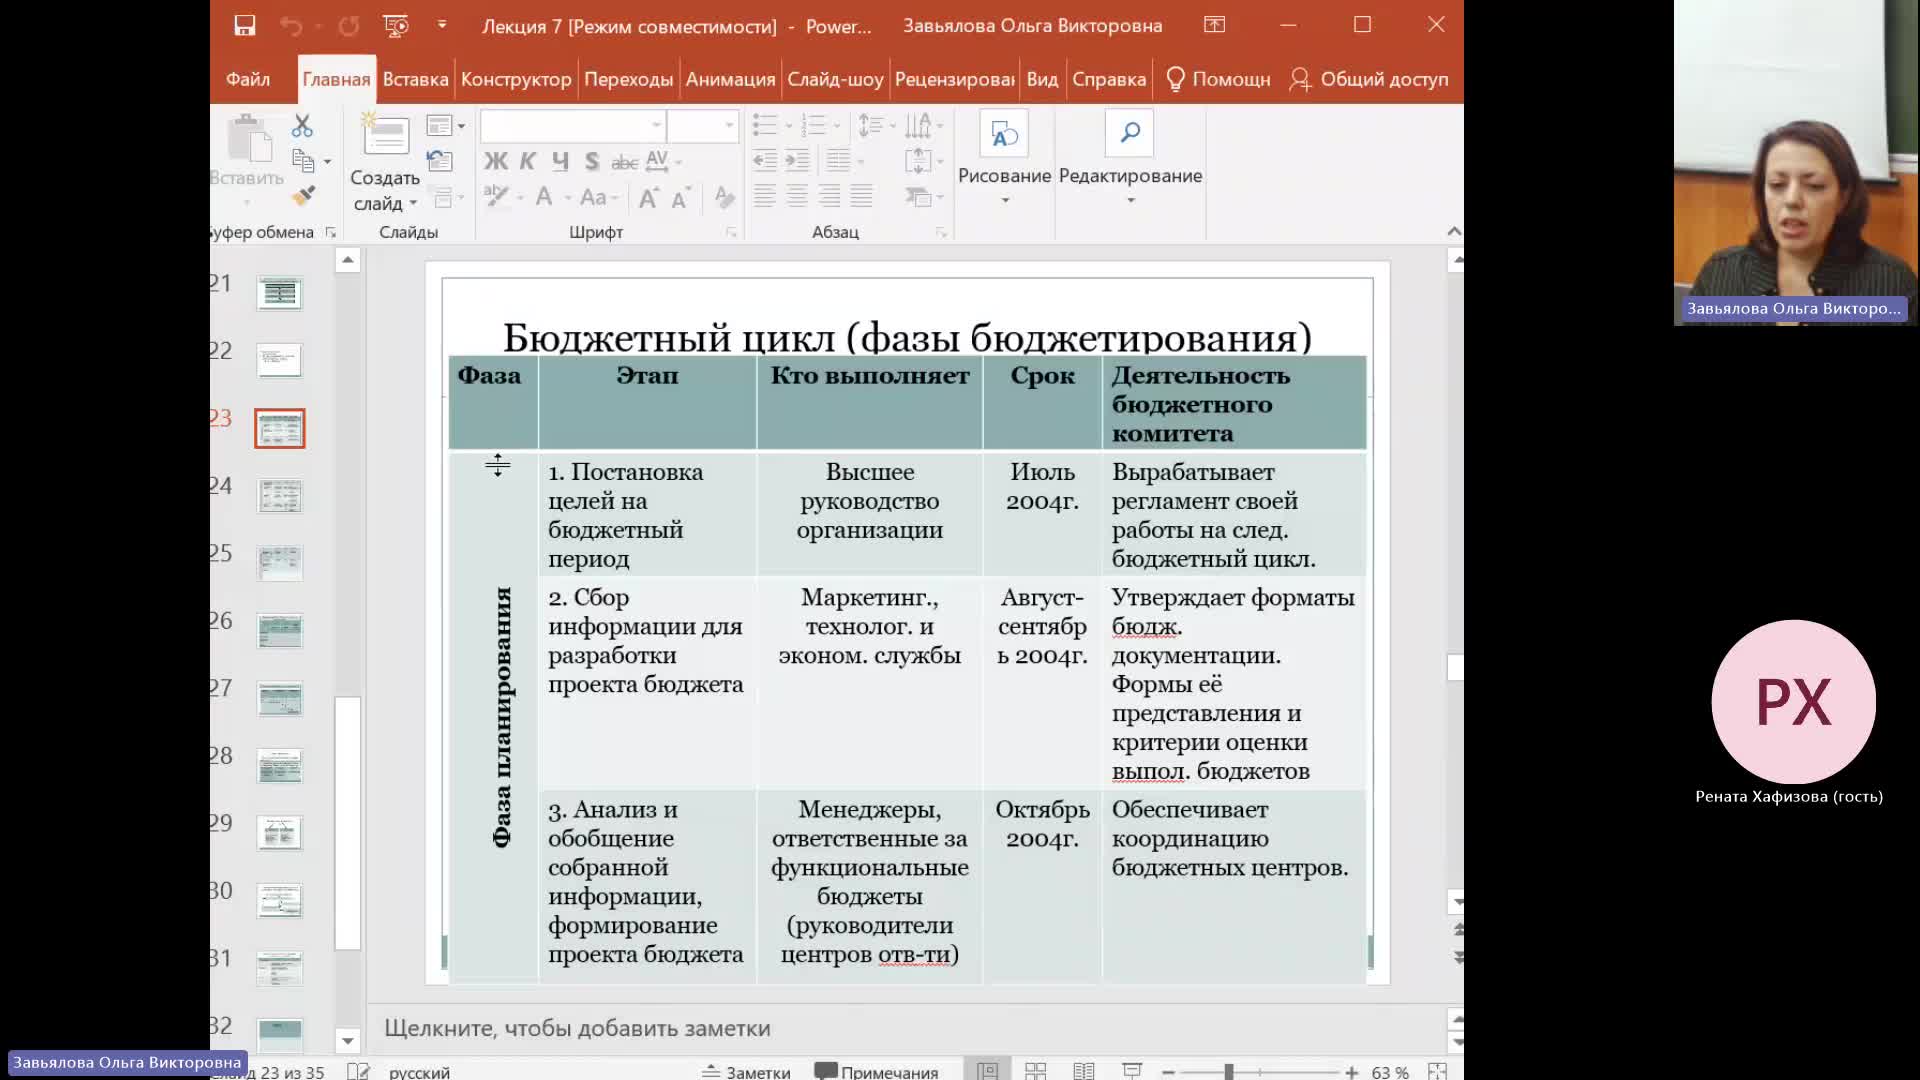This screenshot has height=1080, width=1920.
Task: Switch to Конструктор tab
Action: [x=516, y=79]
